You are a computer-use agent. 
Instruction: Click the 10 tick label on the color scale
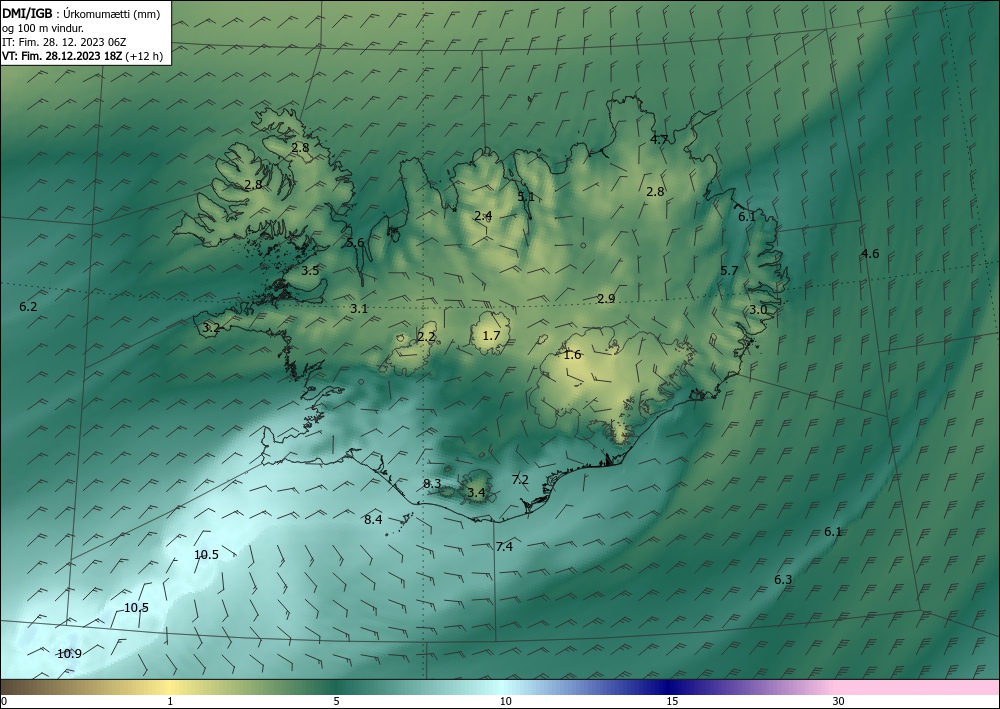tap(505, 701)
